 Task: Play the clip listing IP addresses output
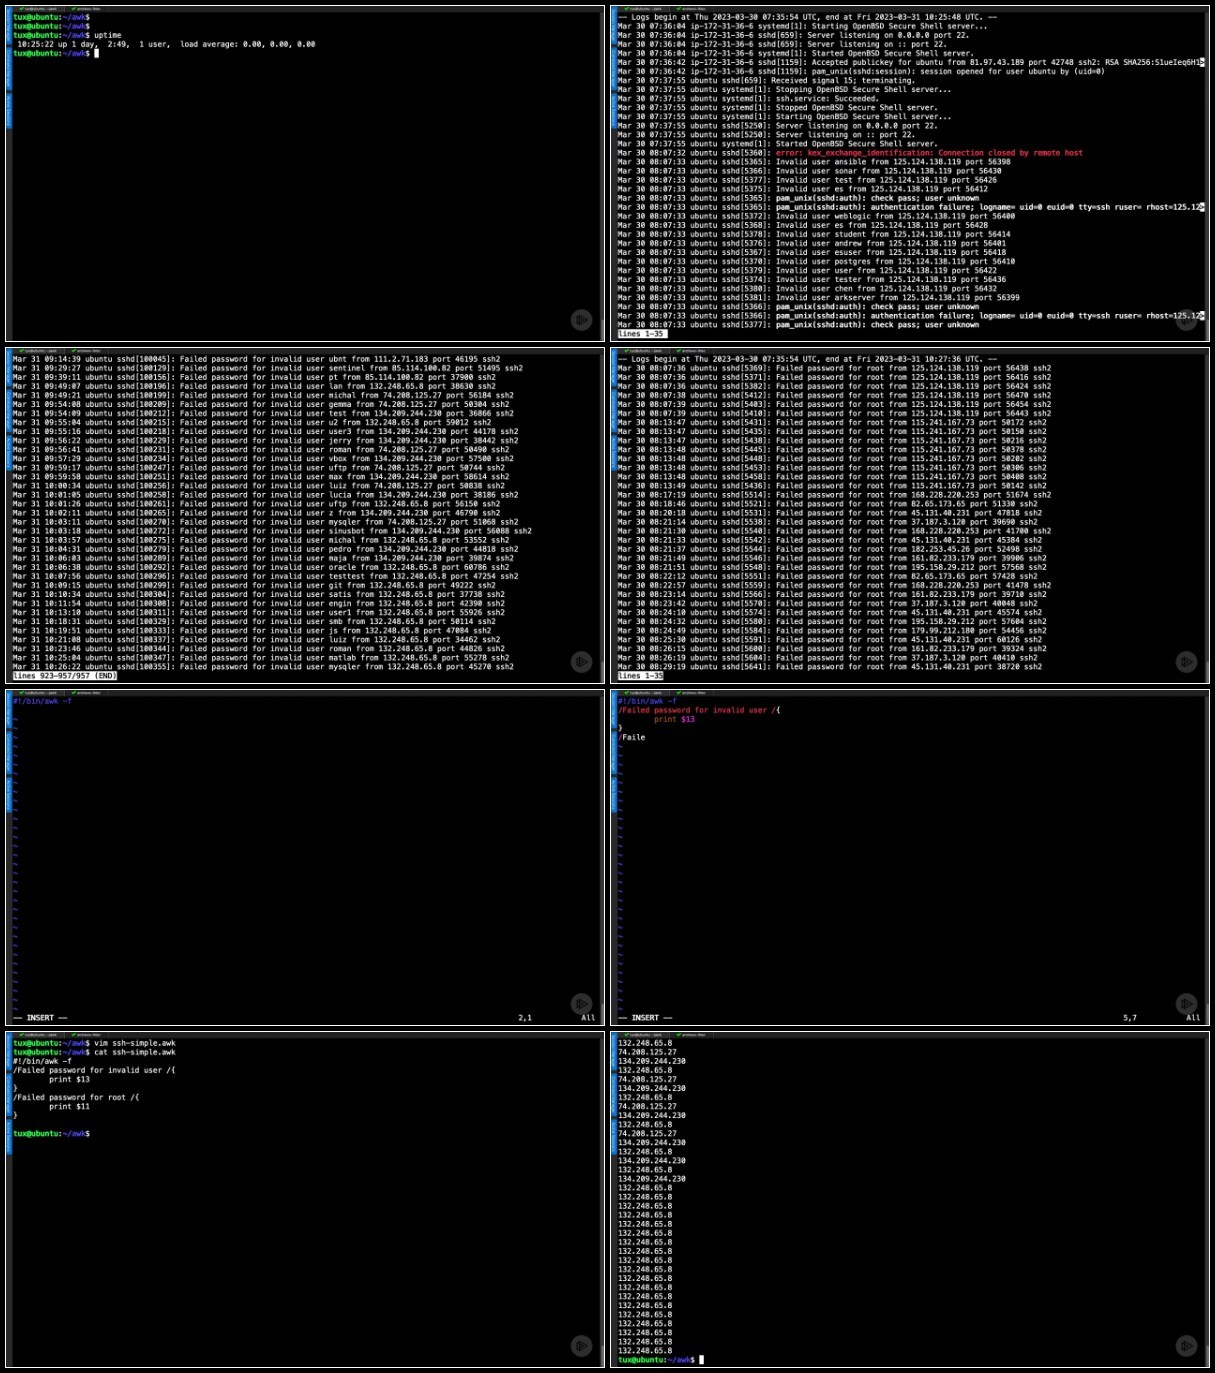coord(1186,1346)
